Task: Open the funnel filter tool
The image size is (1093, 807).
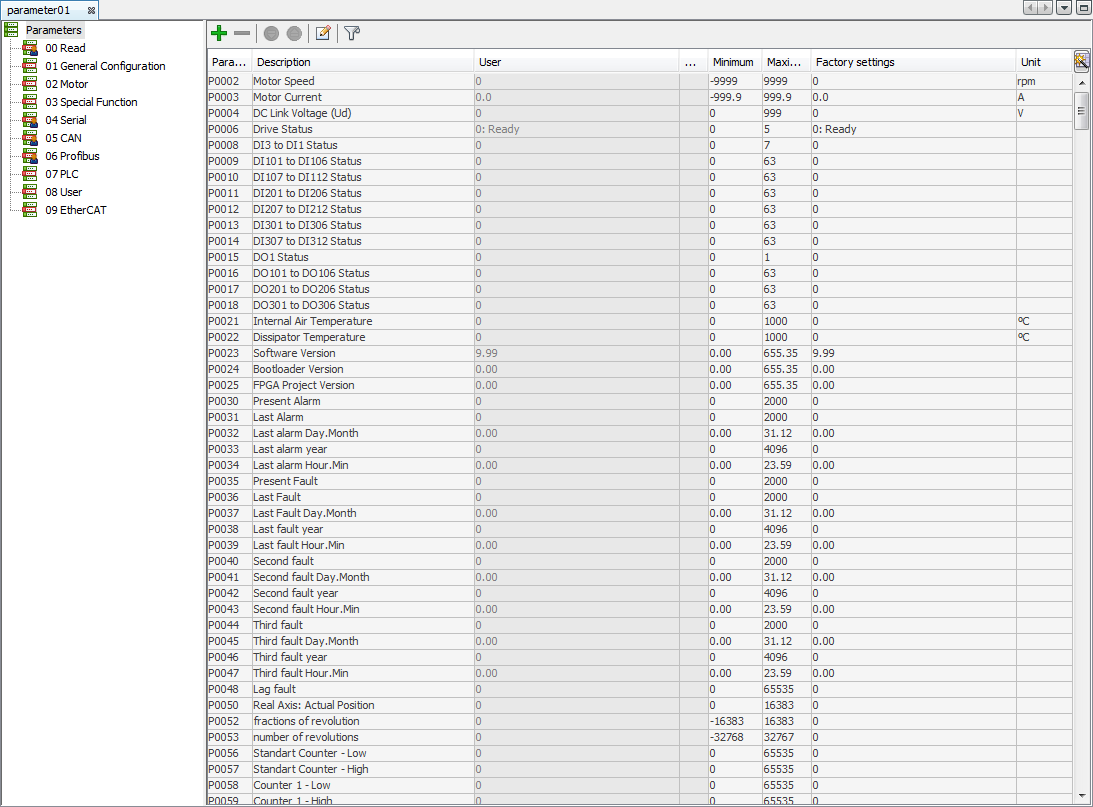Action: pyautogui.click(x=352, y=33)
